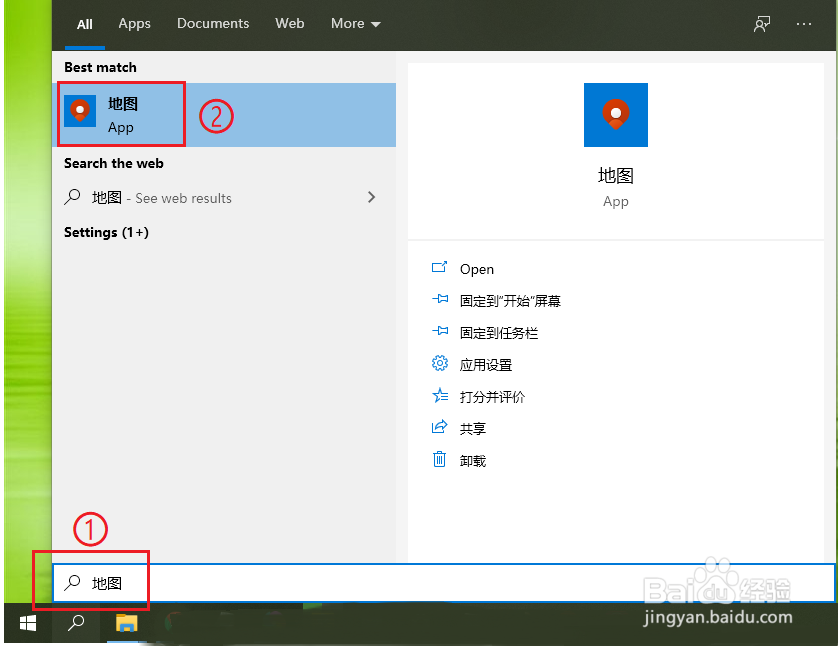Expand 地图 - See web results chevron
Viewport: 838px width, 646px height.
pyautogui.click(x=371, y=197)
